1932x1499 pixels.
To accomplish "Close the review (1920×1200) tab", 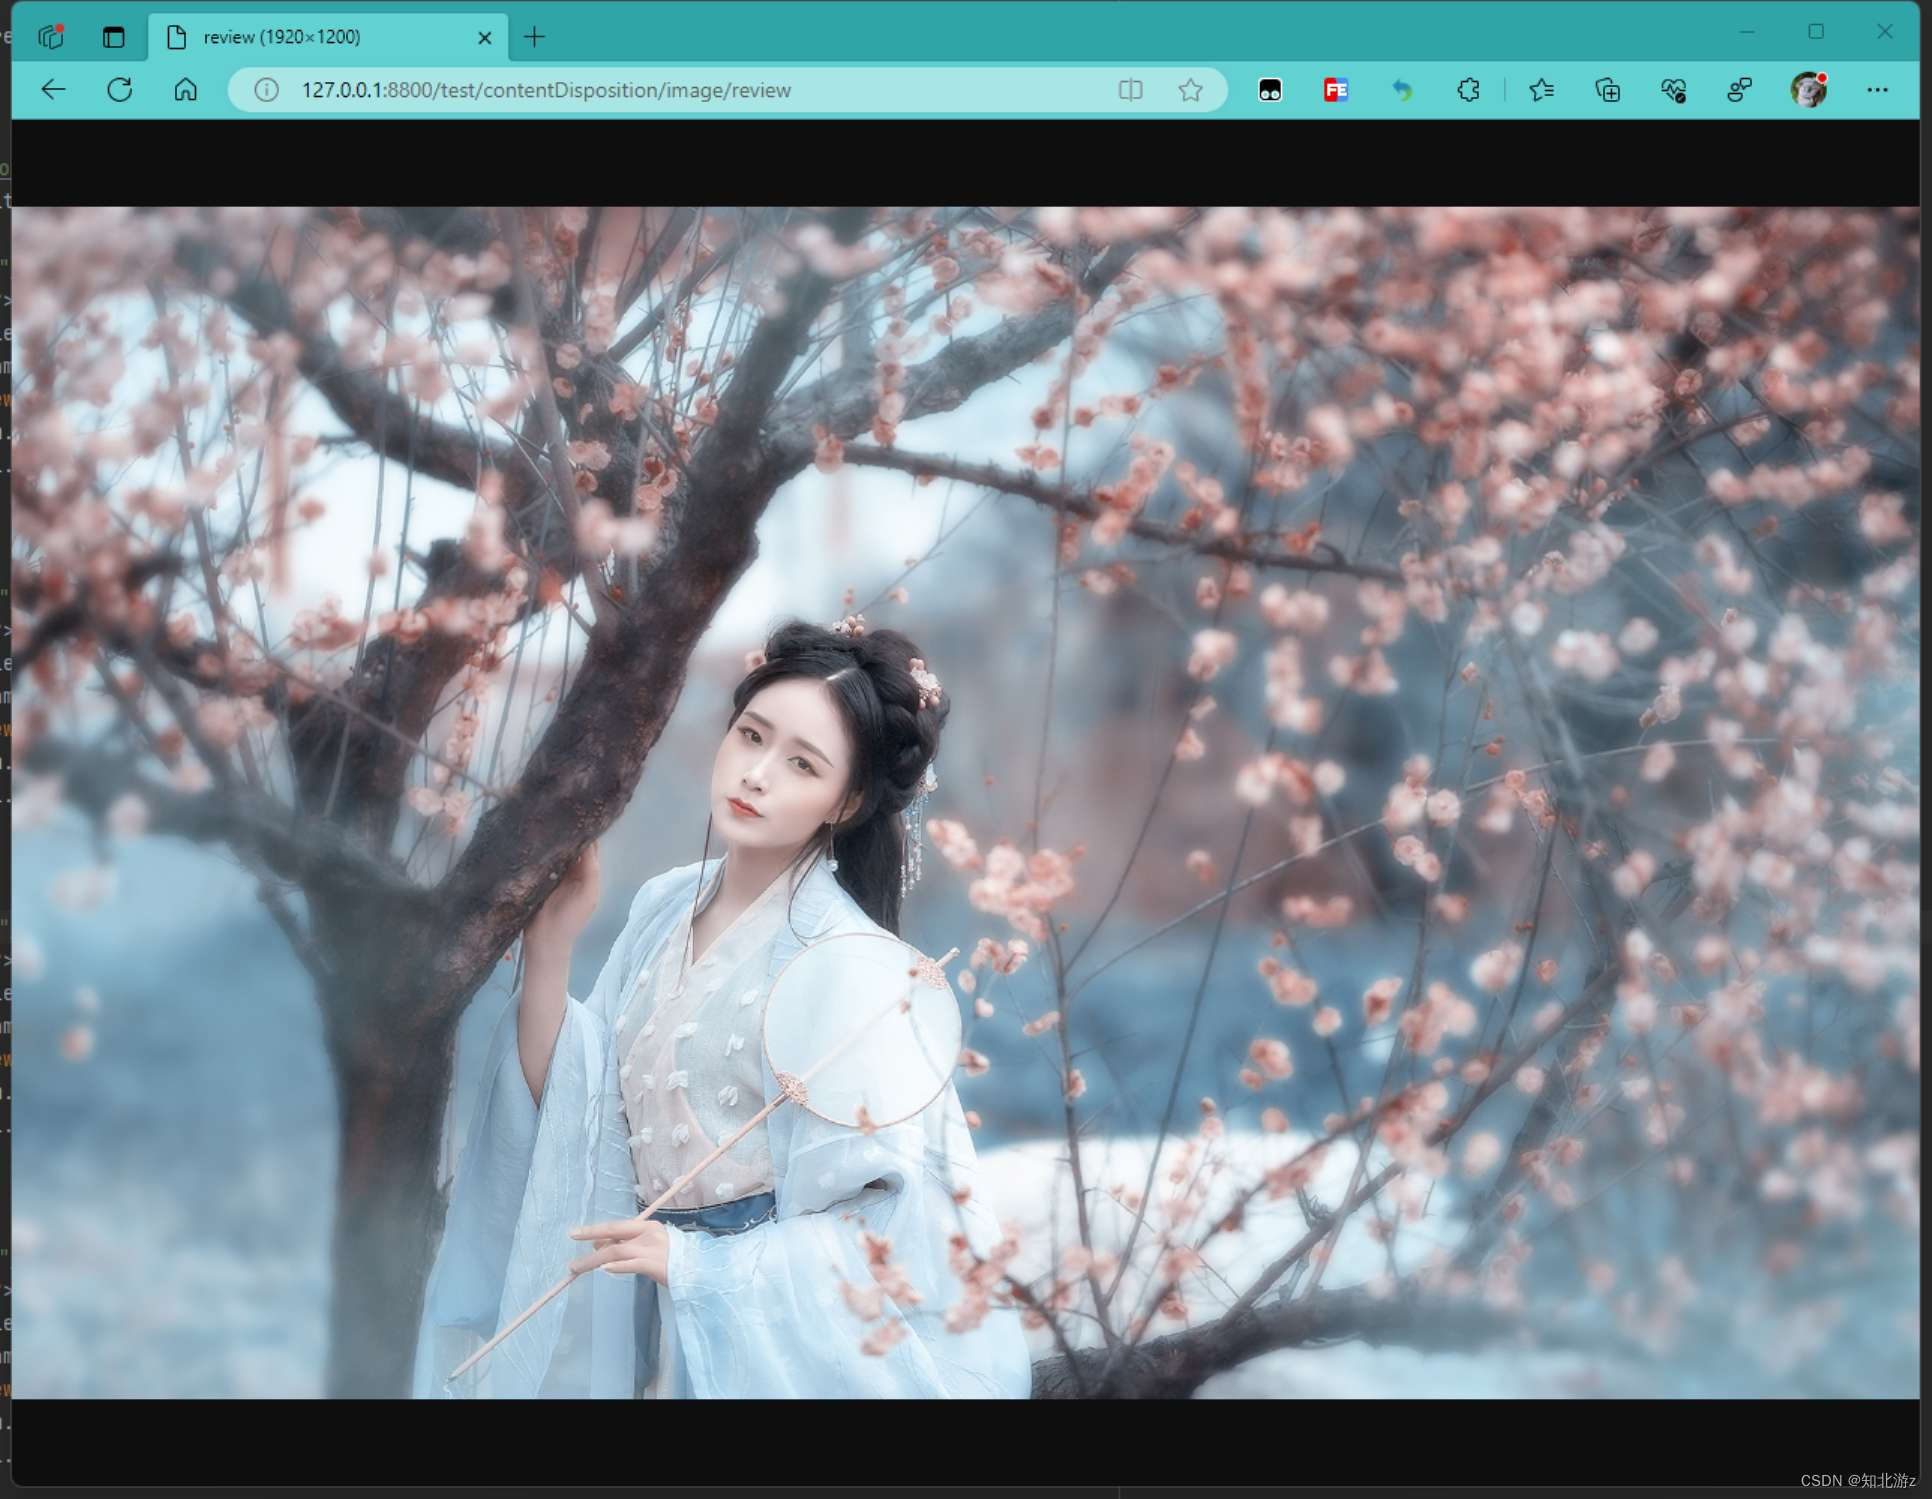I will 485,38.
